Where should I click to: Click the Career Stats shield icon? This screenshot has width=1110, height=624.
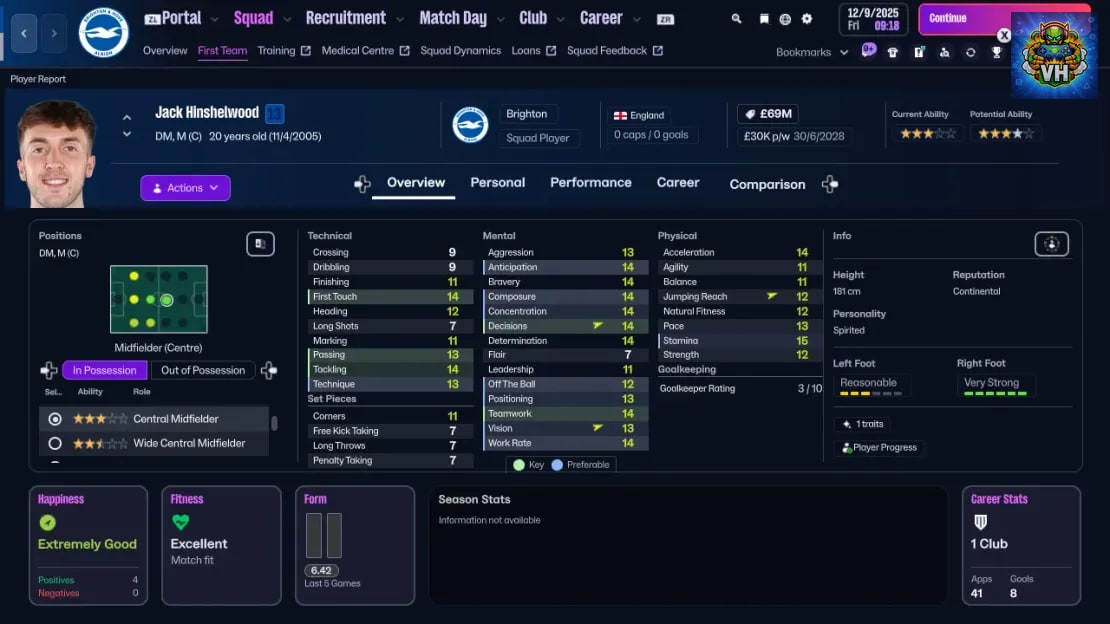point(980,522)
